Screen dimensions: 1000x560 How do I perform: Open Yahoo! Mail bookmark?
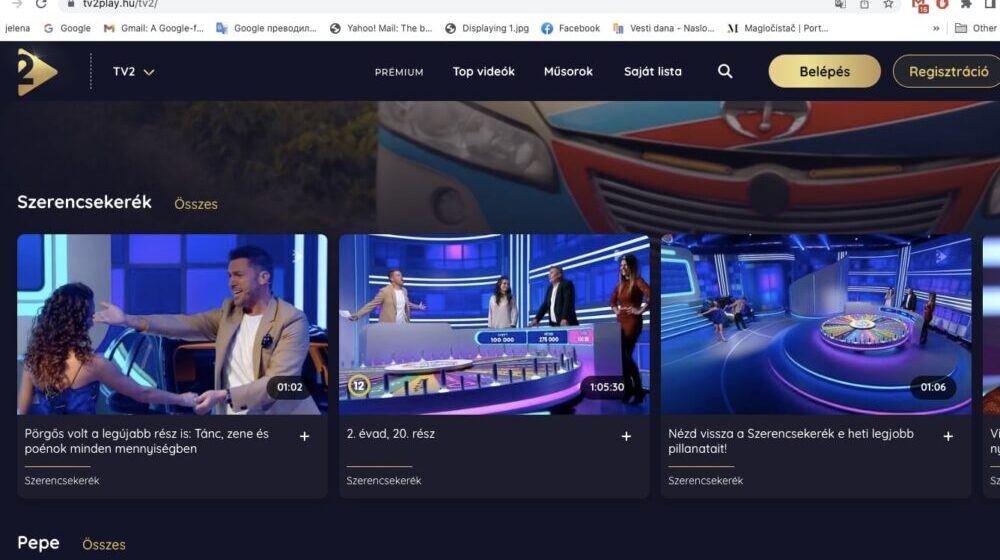click(x=381, y=28)
